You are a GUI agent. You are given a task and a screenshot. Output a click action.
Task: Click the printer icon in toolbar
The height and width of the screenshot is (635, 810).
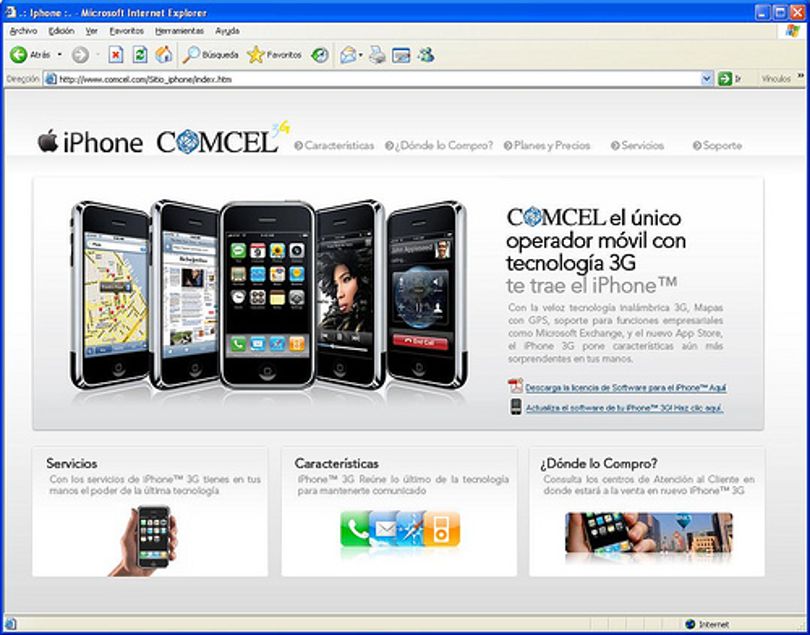point(377,55)
